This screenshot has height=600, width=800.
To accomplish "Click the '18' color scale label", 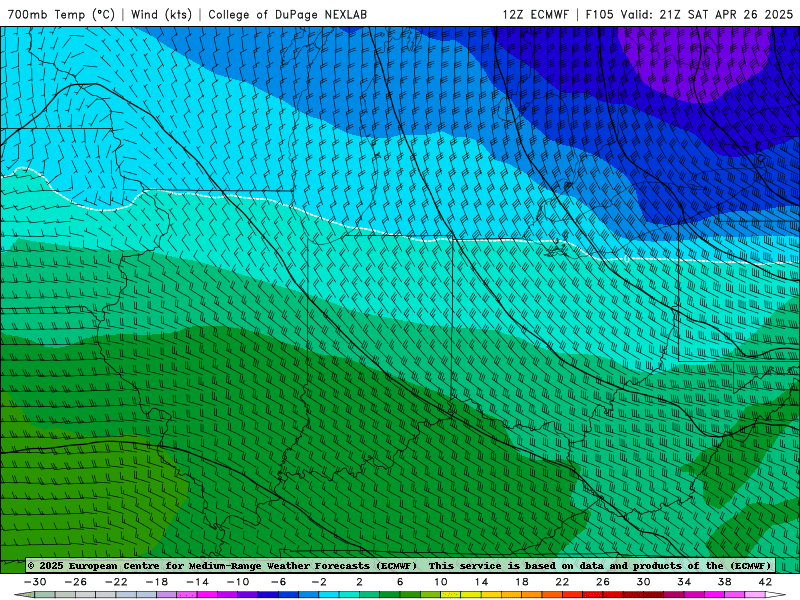I will pos(521,582).
